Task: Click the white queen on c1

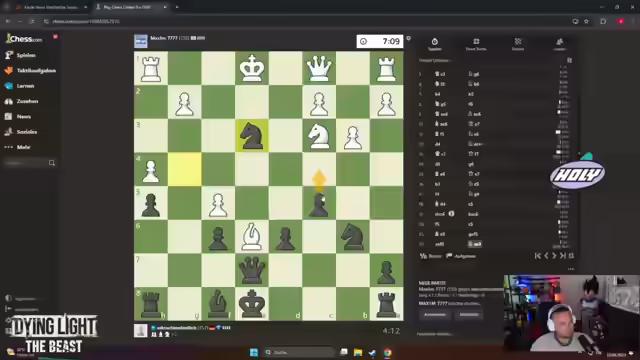Action: tap(319, 68)
